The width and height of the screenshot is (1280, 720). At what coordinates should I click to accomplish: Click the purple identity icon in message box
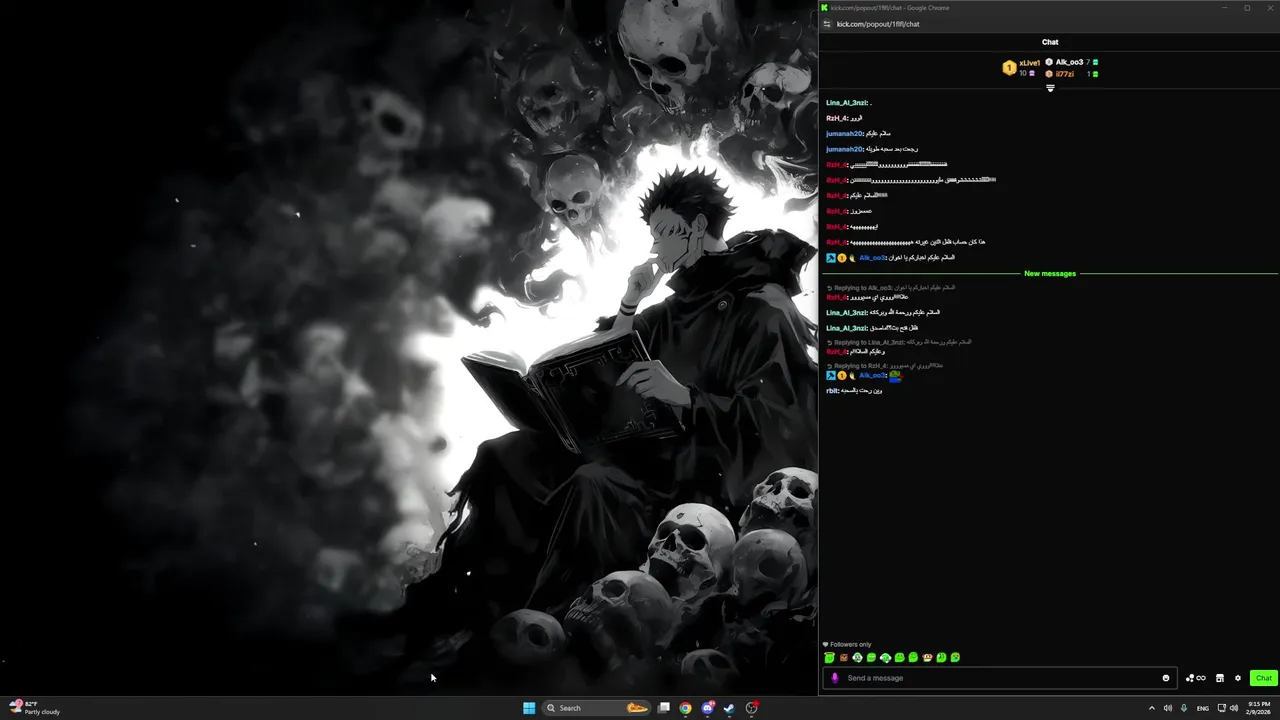(835, 678)
